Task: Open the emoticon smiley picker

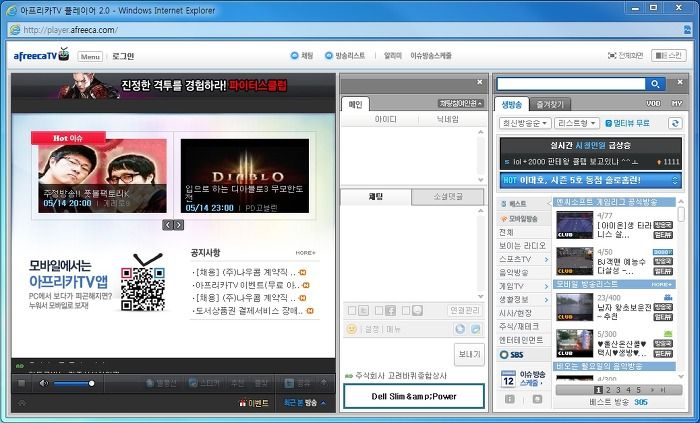Action: [351, 329]
